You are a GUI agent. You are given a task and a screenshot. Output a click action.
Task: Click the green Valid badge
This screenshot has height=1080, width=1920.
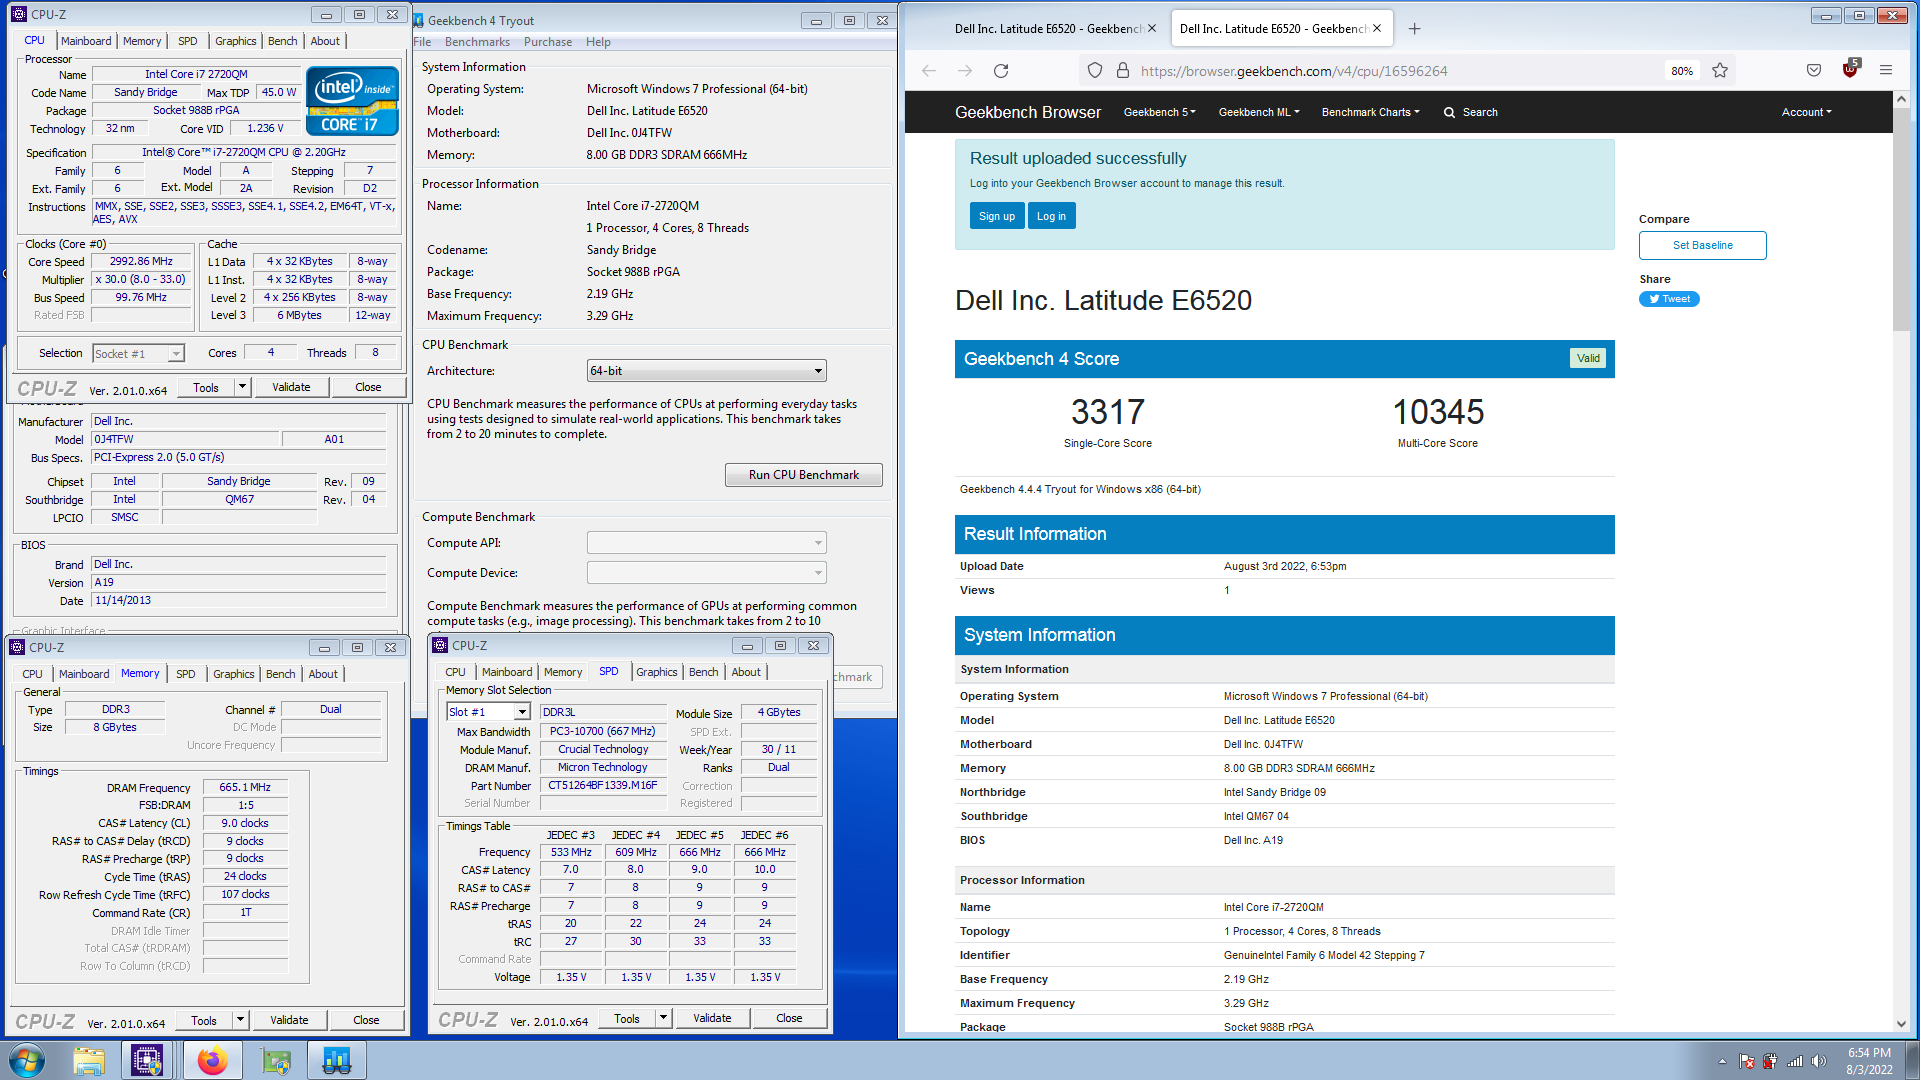point(1588,358)
